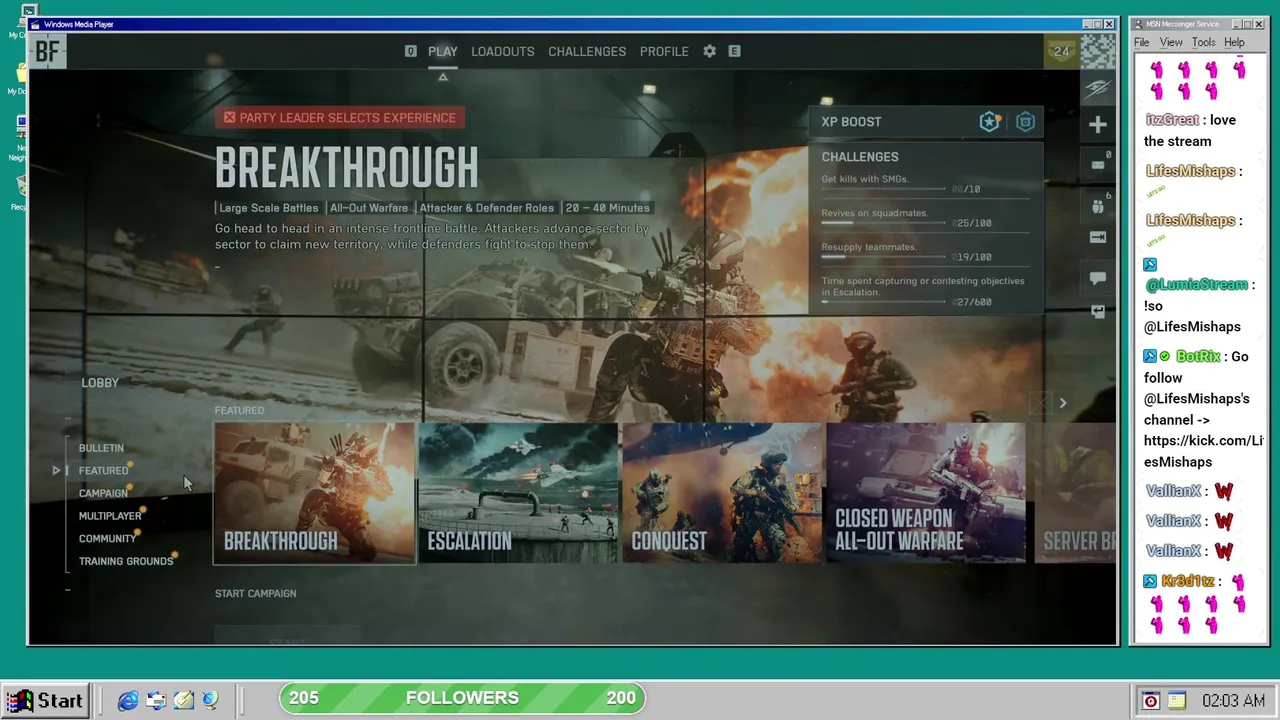Click the red record icon in system tray
Image resolution: width=1280 pixels, height=720 pixels.
click(x=1151, y=701)
